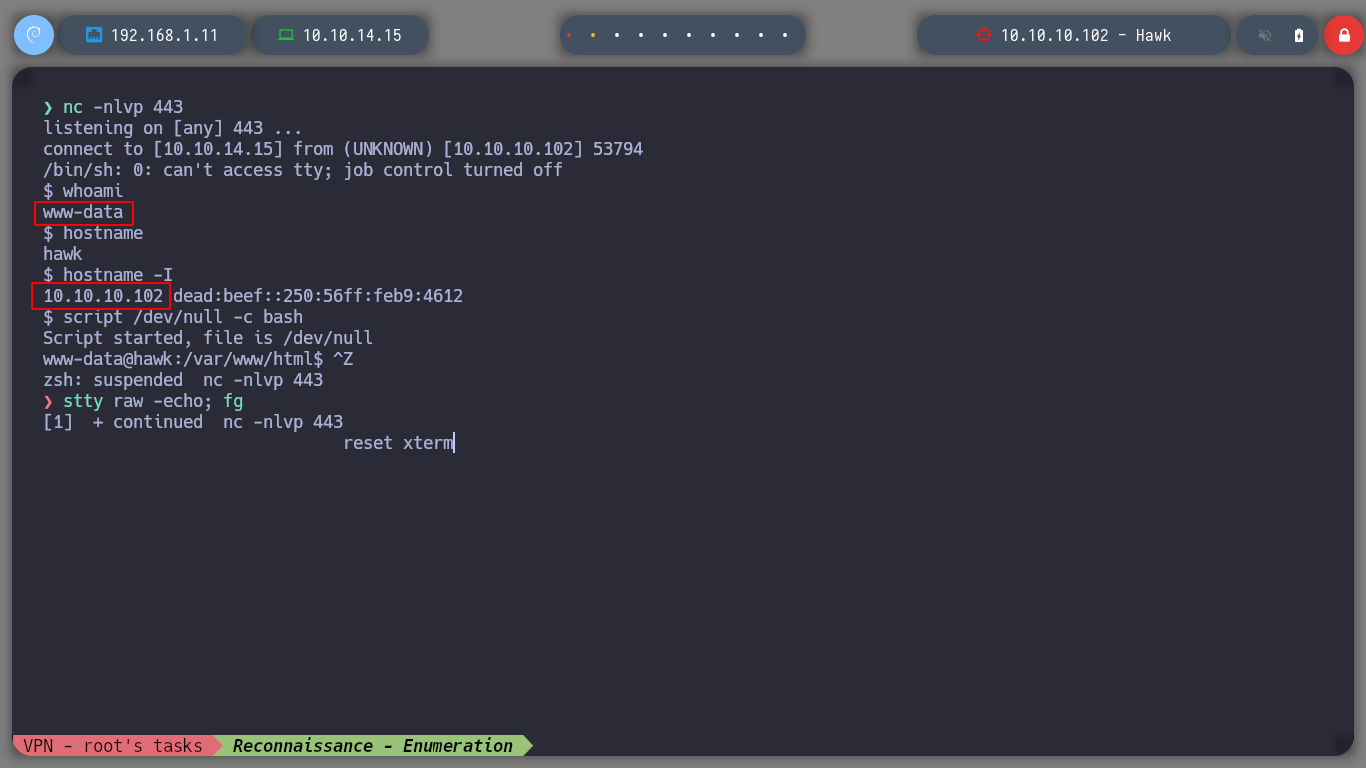Switch to the yellow-dot workspace
The width and height of the screenshot is (1366, 768).
593,35
